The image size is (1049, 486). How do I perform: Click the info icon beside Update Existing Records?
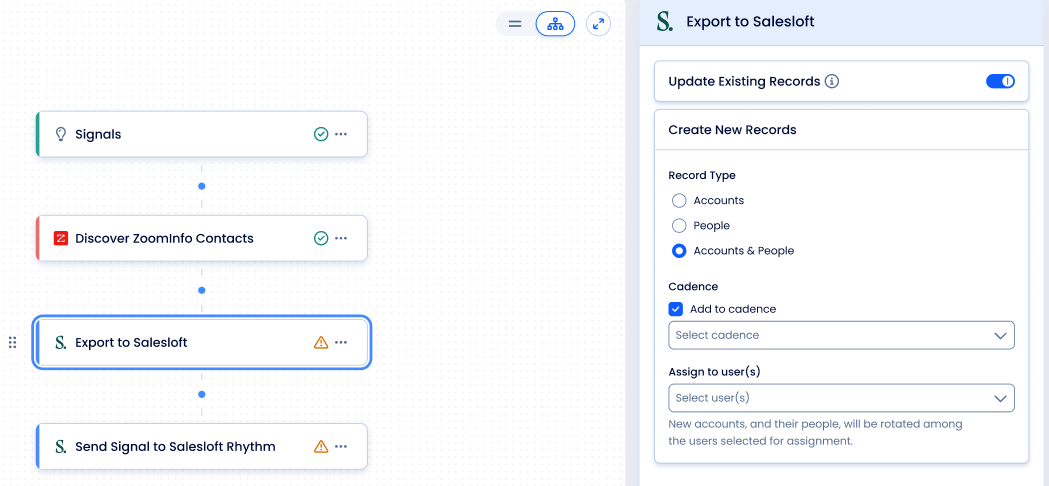[x=832, y=82]
